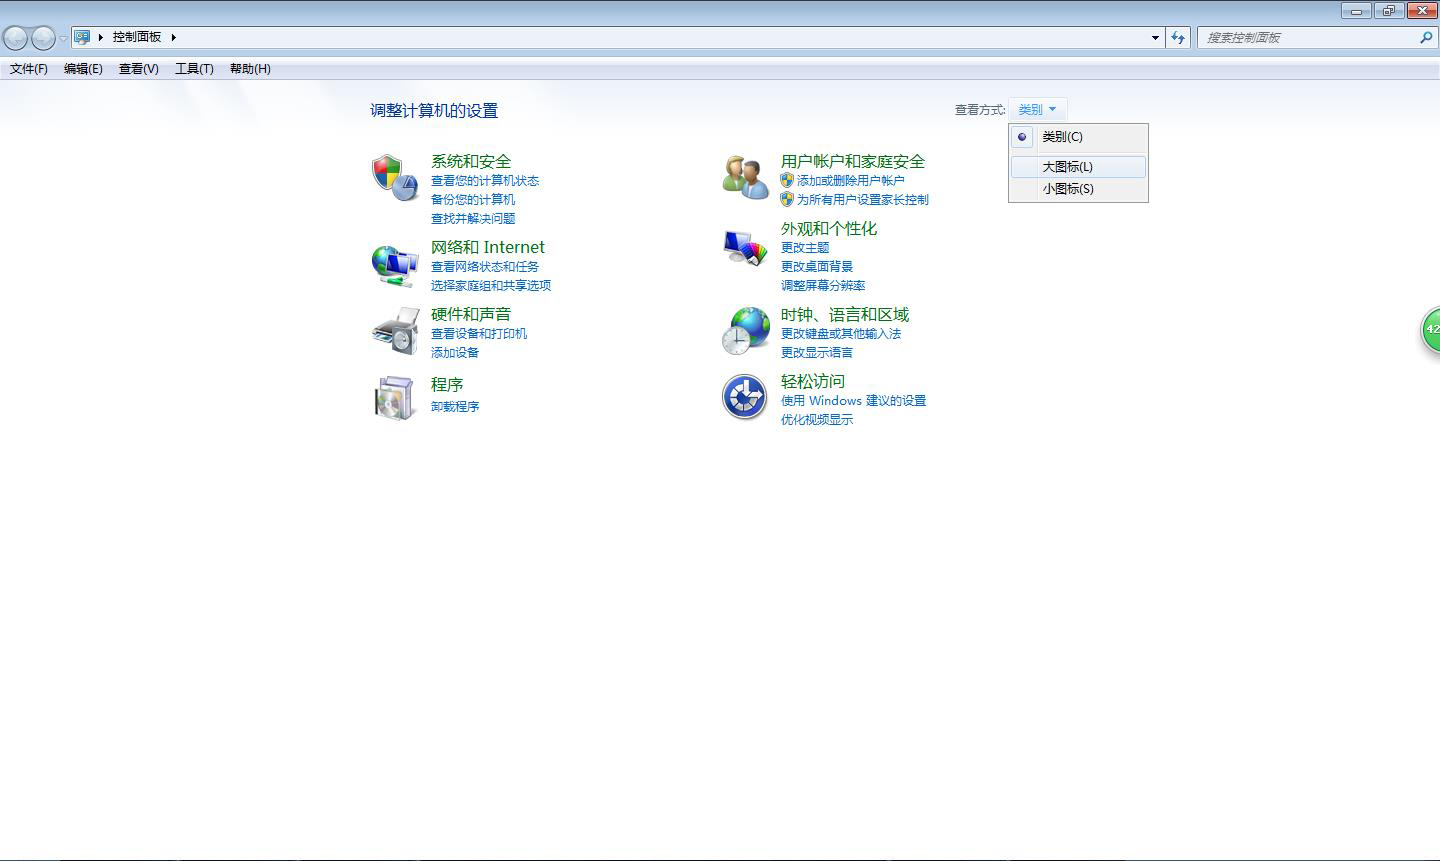
Task: Open recent pages dropdown beside forward arrow
Action: pos(63,38)
